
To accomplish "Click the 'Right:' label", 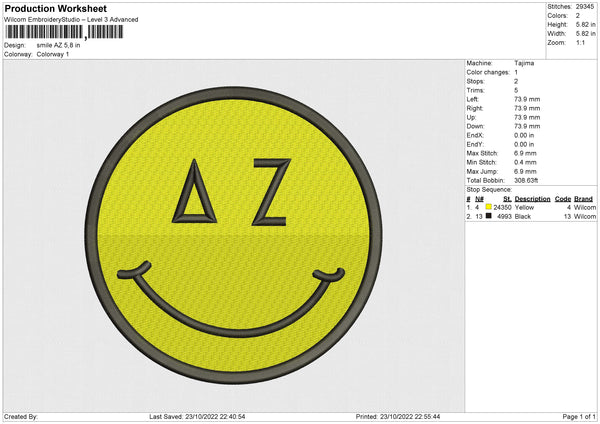I will pos(474,108).
